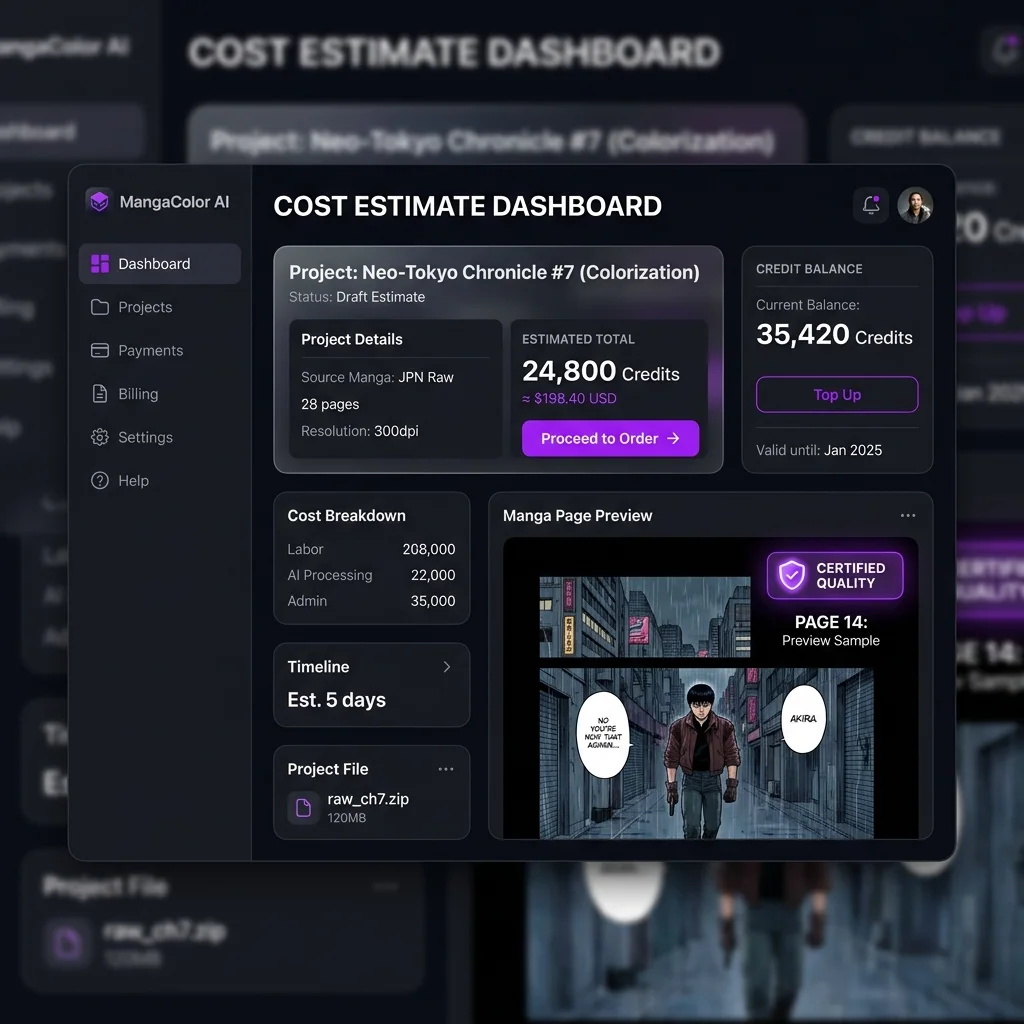The width and height of the screenshot is (1024, 1024).
Task: Click the Certified Quality badge
Action: point(835,575)
